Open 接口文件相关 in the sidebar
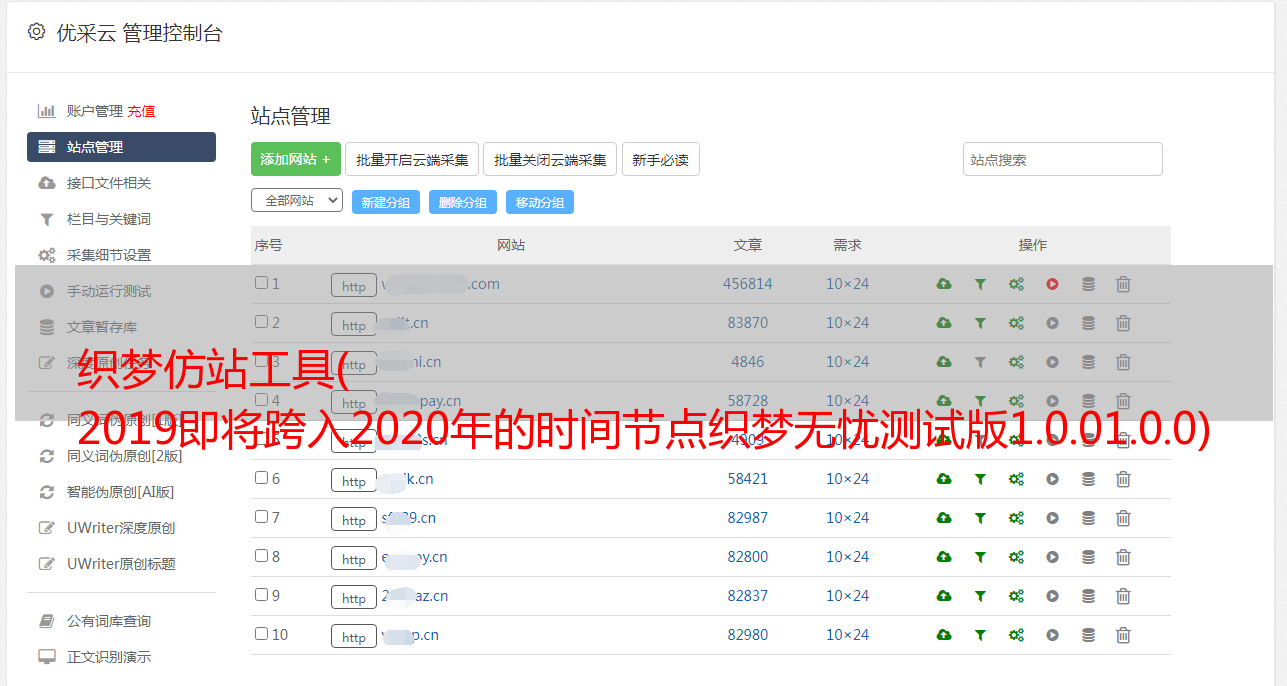The height and width of the screenshot is (686, 1287). click(x=109, y=183)
